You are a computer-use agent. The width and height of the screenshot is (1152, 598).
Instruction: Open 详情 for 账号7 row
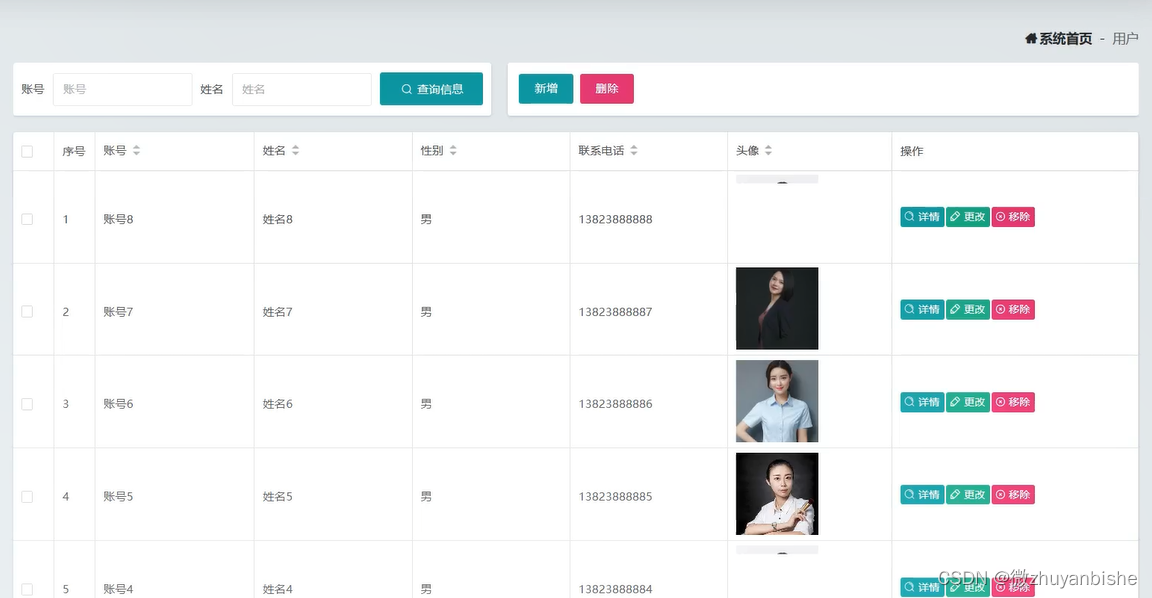(922, 309)
